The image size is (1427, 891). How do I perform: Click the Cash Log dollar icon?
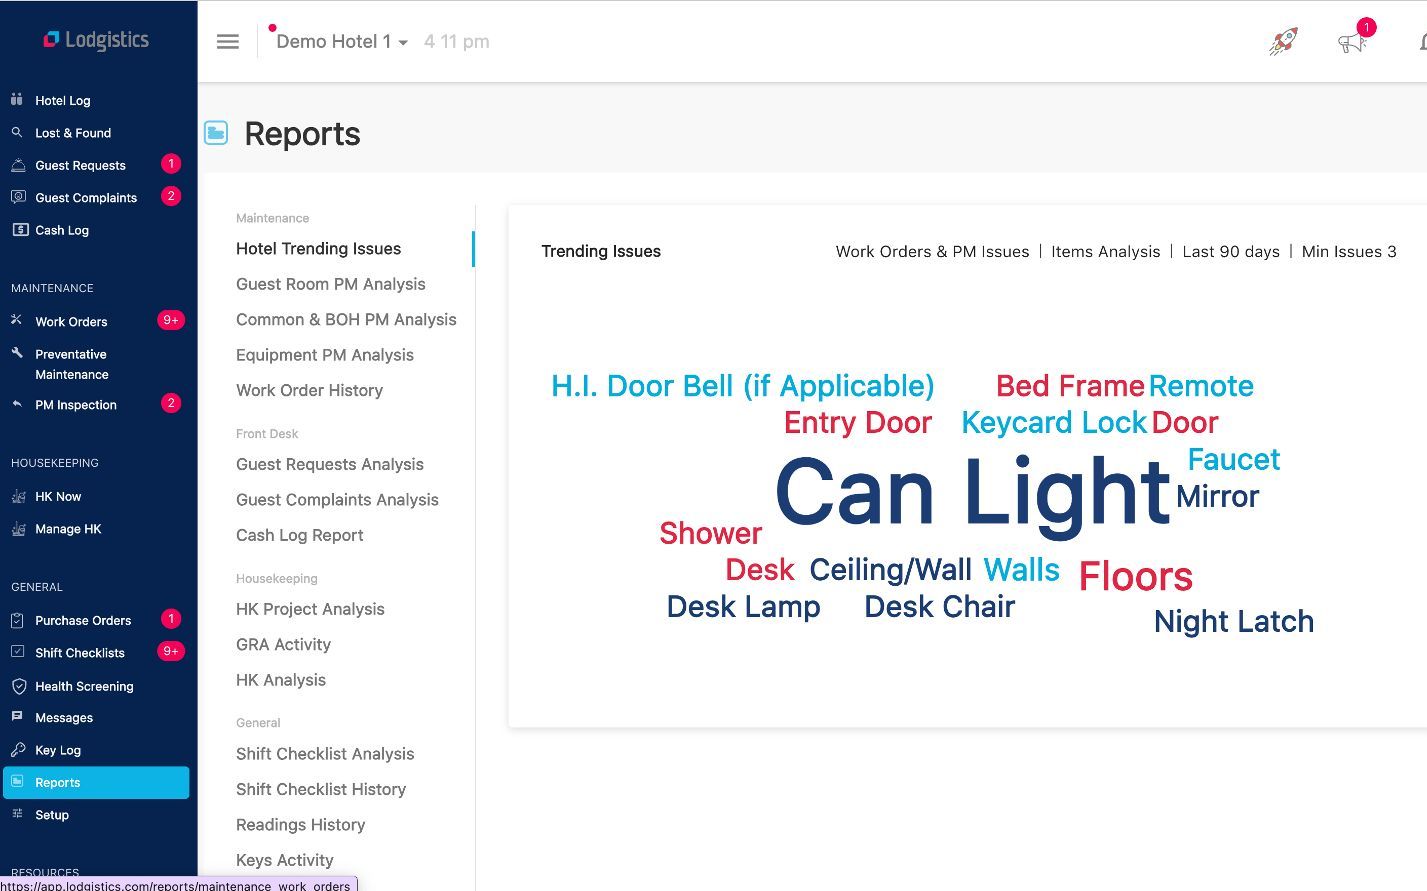[x=20, y=229]
